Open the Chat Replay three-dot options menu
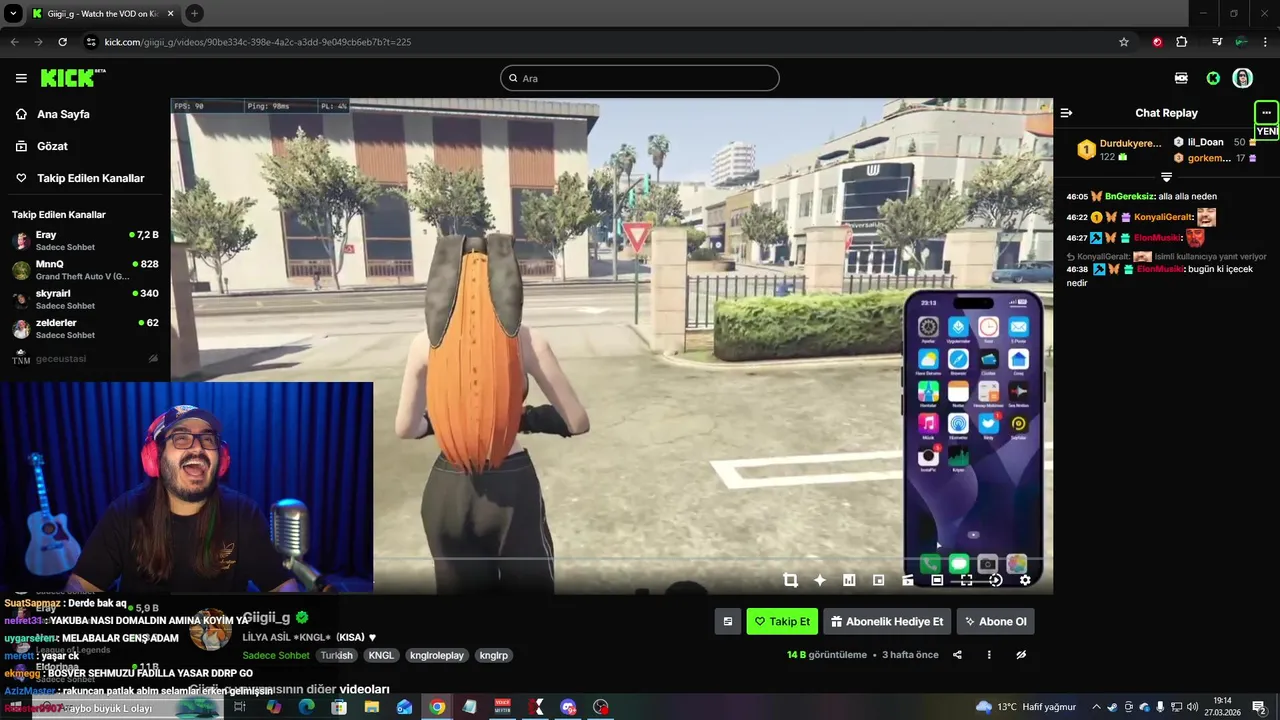The height and width of the screenshot is (720, 1280). click(1266, 113)
